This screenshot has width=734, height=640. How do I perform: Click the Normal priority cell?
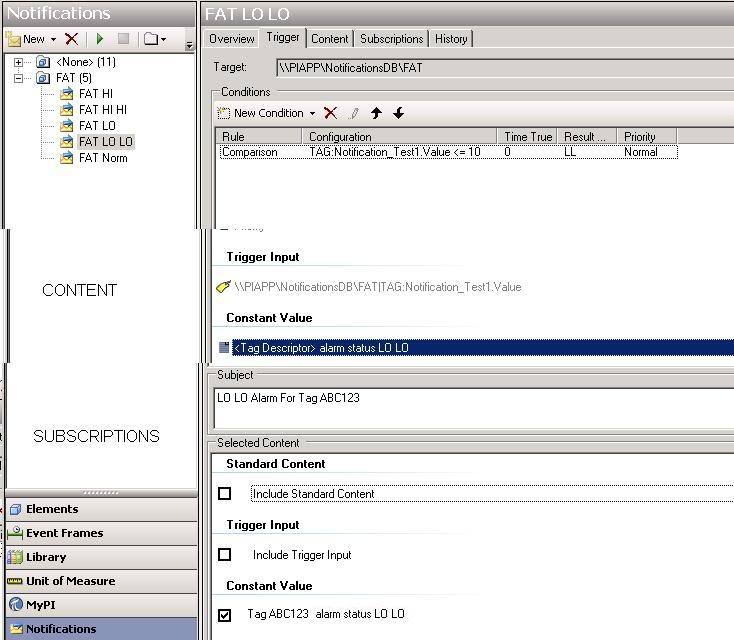640,152
